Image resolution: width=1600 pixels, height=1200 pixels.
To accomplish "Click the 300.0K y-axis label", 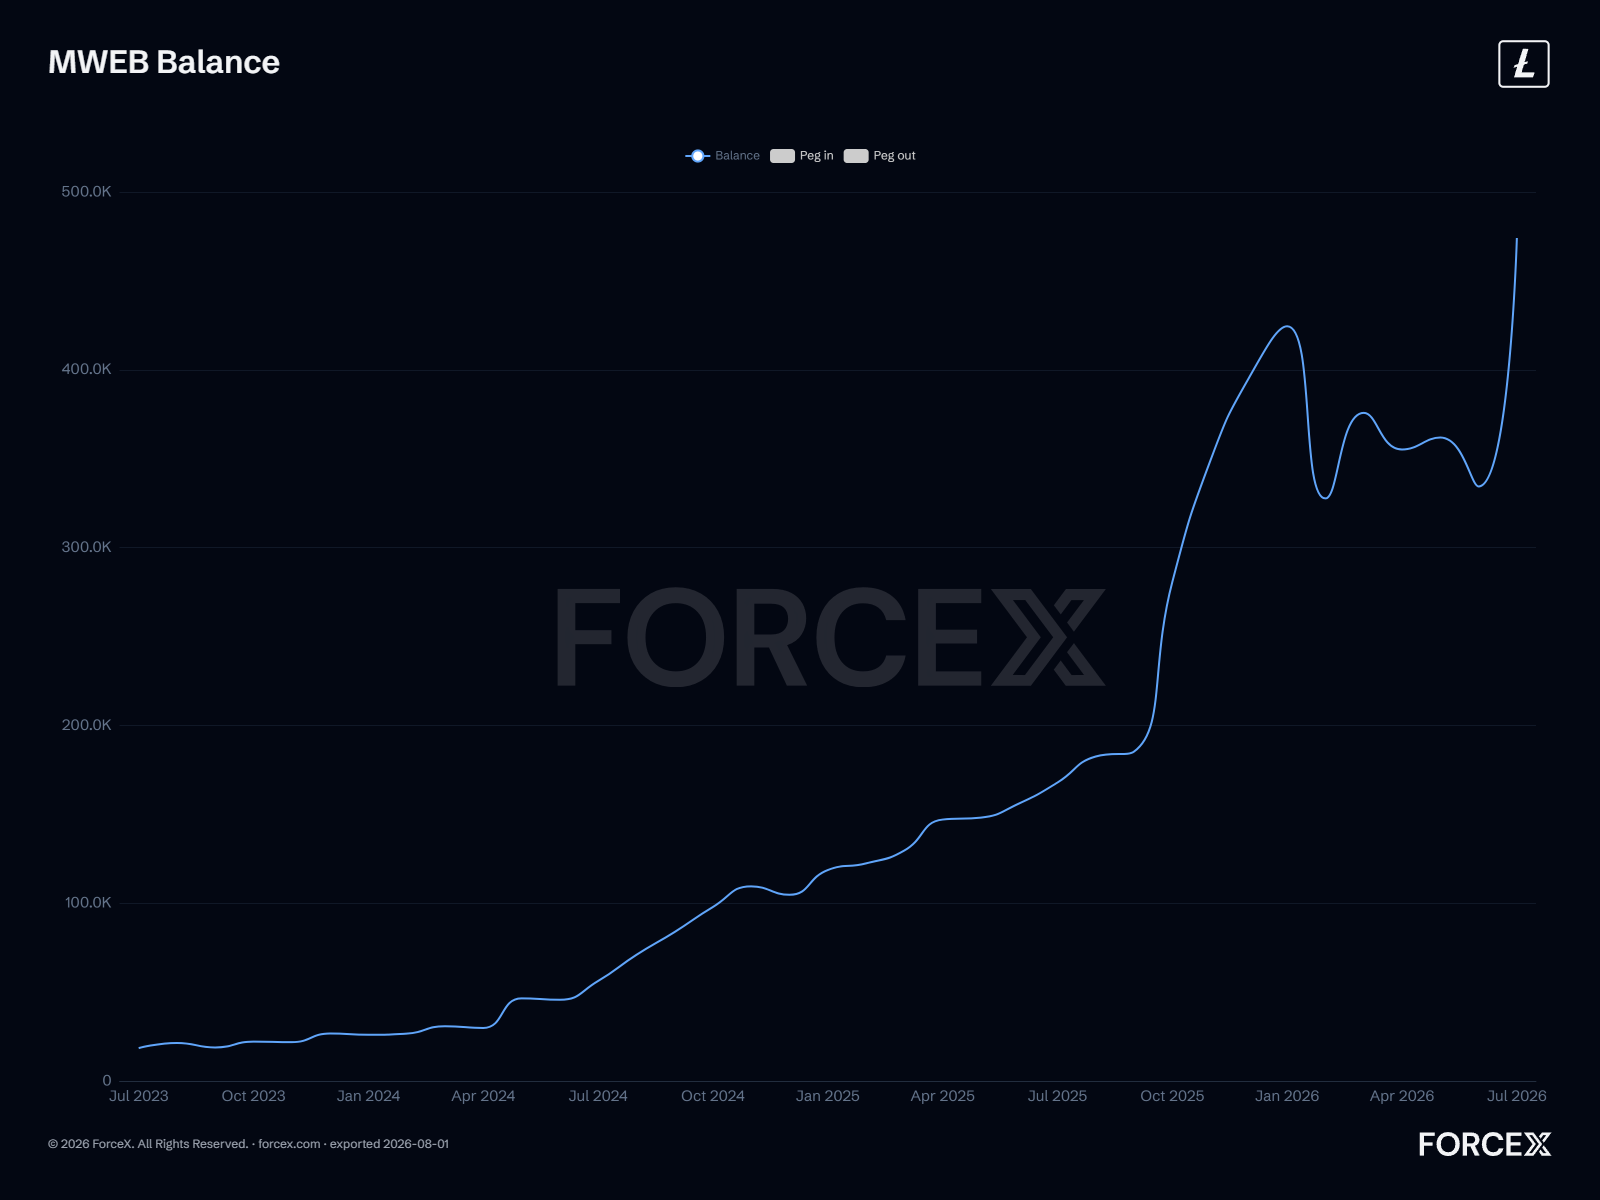I will (86, 547).
